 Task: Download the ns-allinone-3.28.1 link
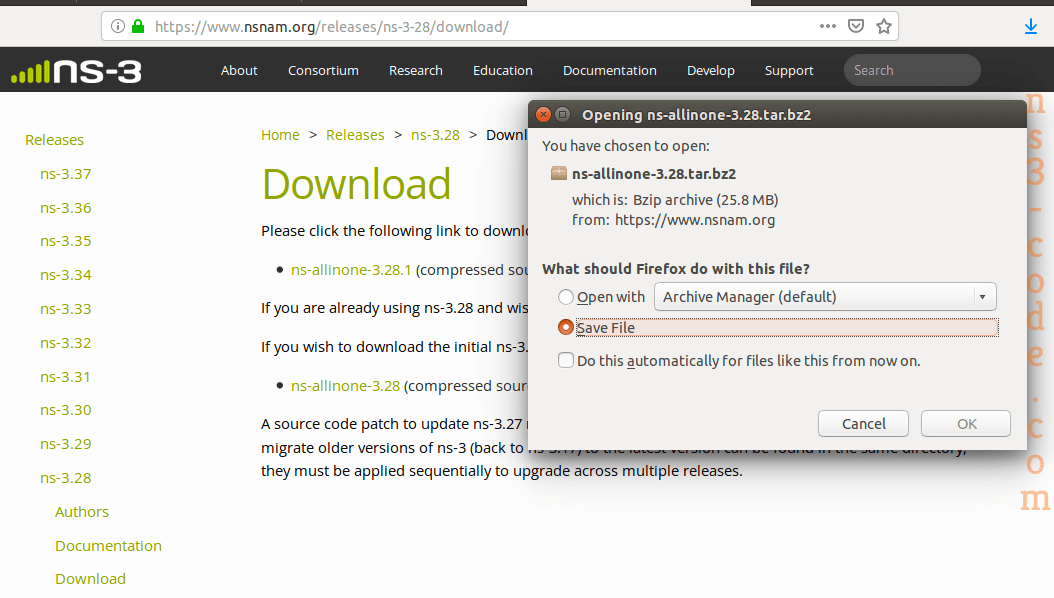351,269
